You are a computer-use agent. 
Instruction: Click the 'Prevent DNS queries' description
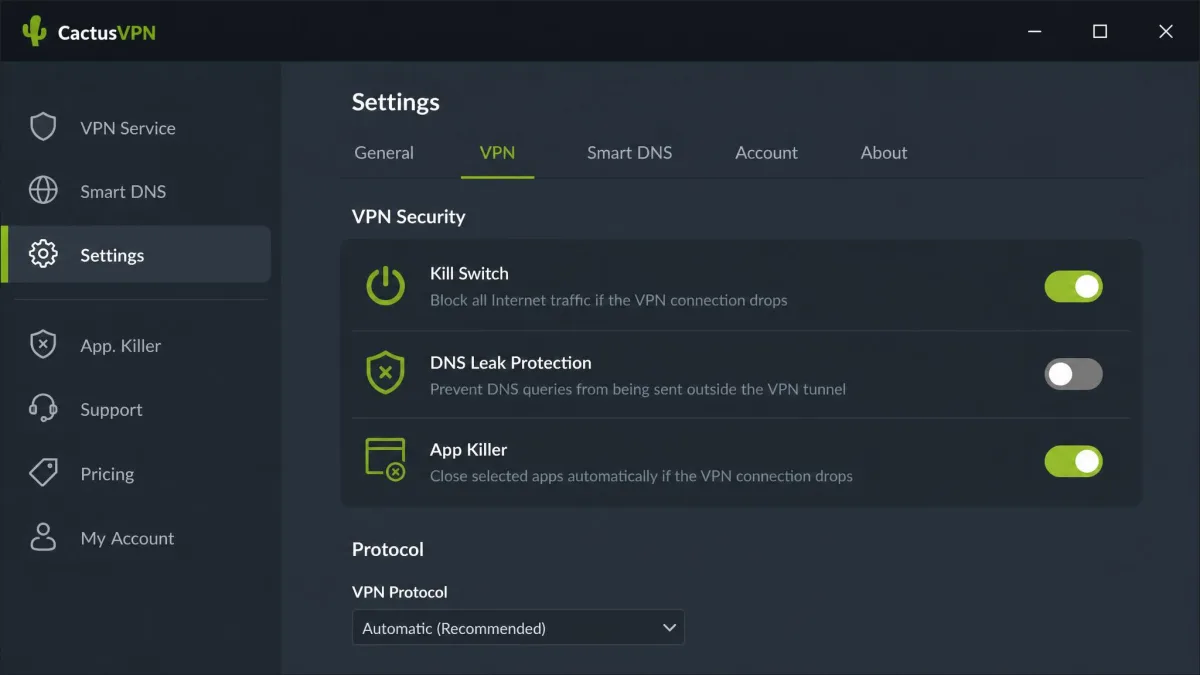point(638,389)
